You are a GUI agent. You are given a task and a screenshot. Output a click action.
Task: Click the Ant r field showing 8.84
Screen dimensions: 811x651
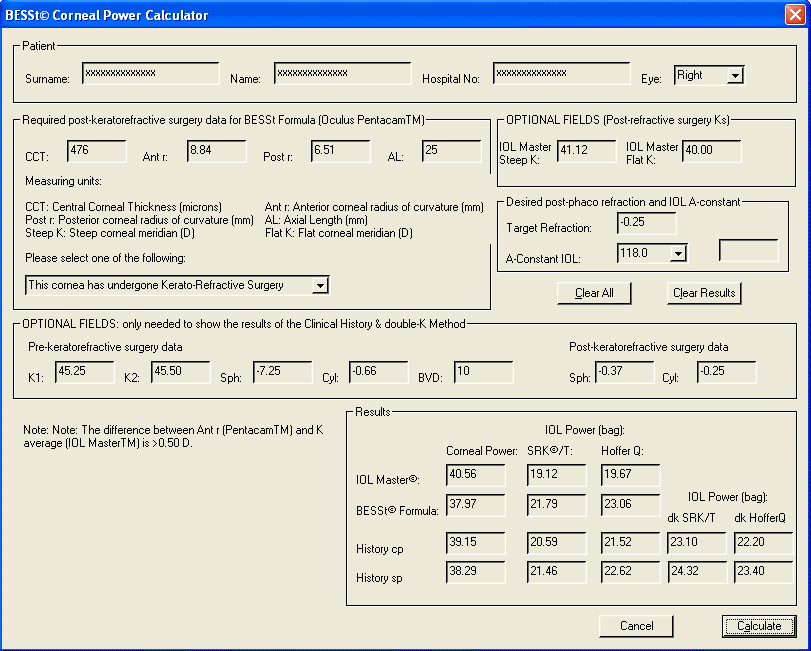click(x=216, y=151)
